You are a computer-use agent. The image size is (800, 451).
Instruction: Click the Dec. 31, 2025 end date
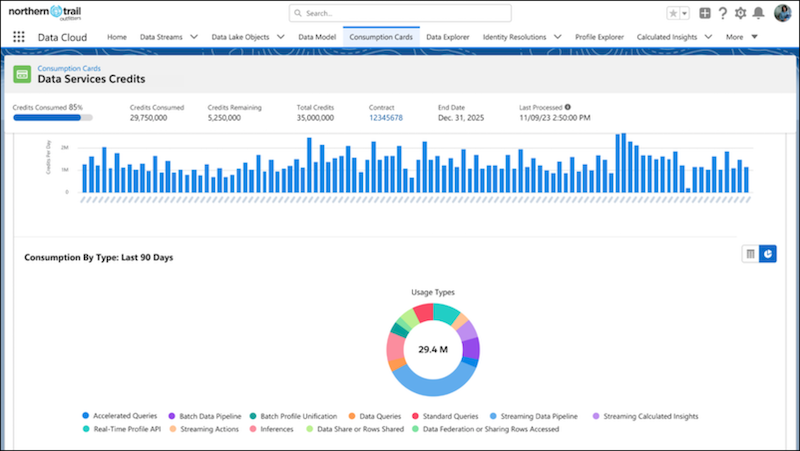pyautogui.click(x=461, y=118)
